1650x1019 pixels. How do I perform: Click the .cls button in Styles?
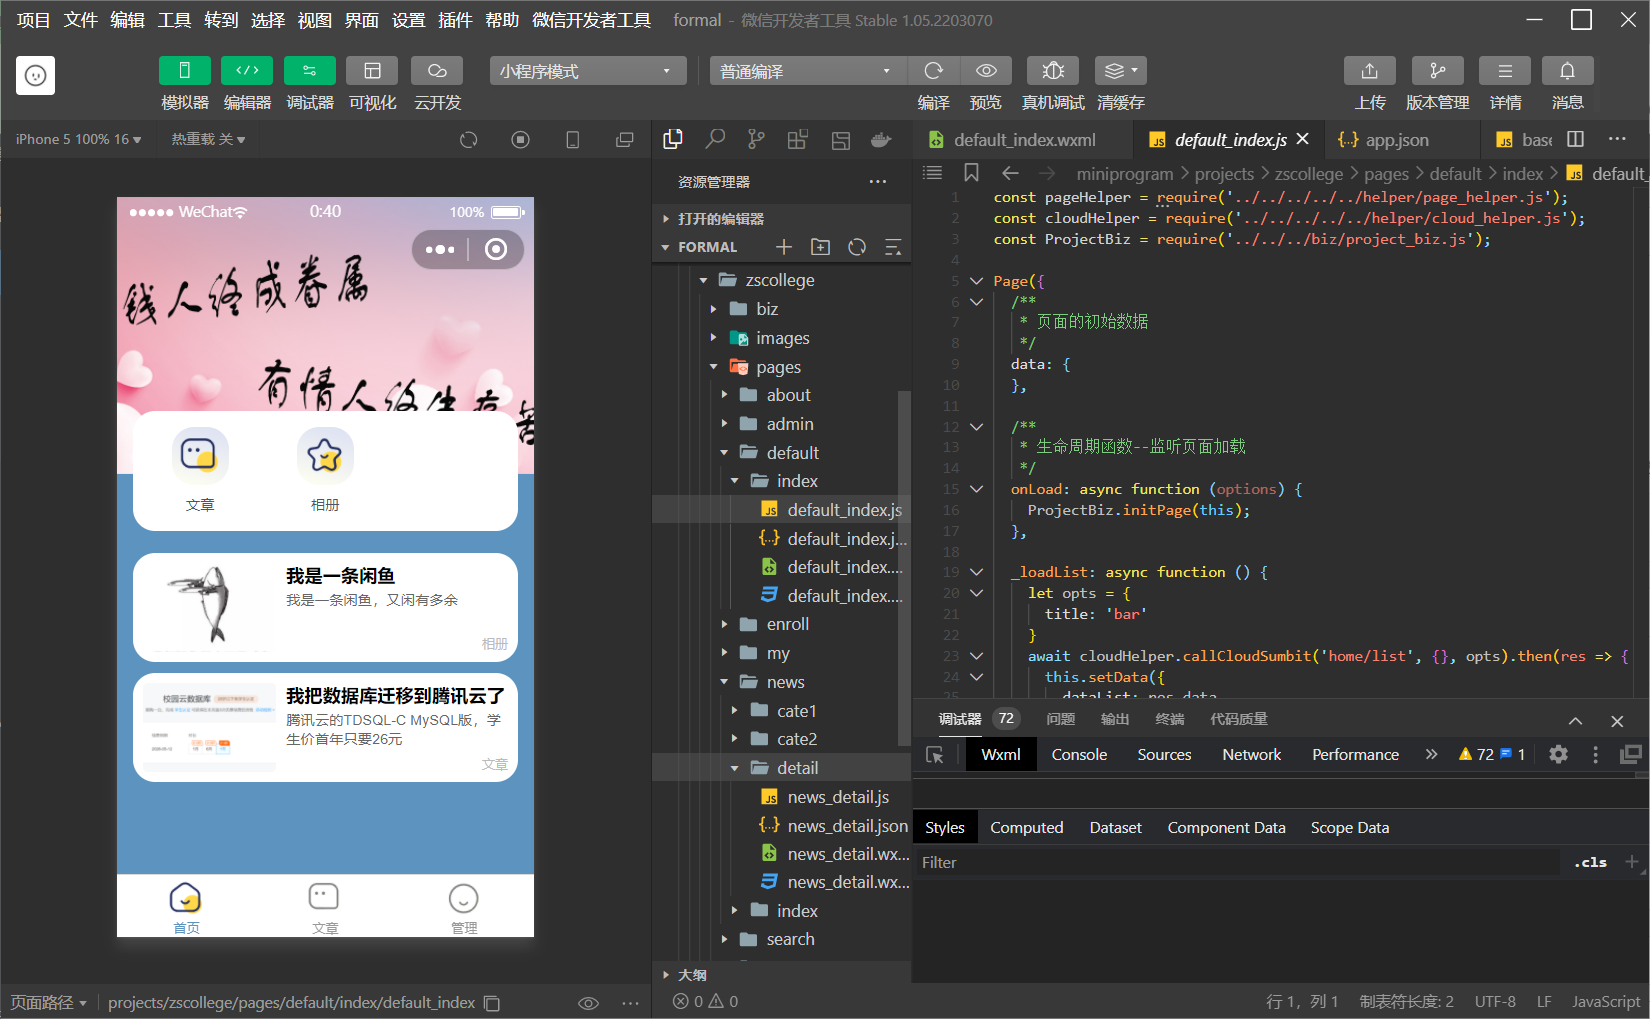point(1589,862)
